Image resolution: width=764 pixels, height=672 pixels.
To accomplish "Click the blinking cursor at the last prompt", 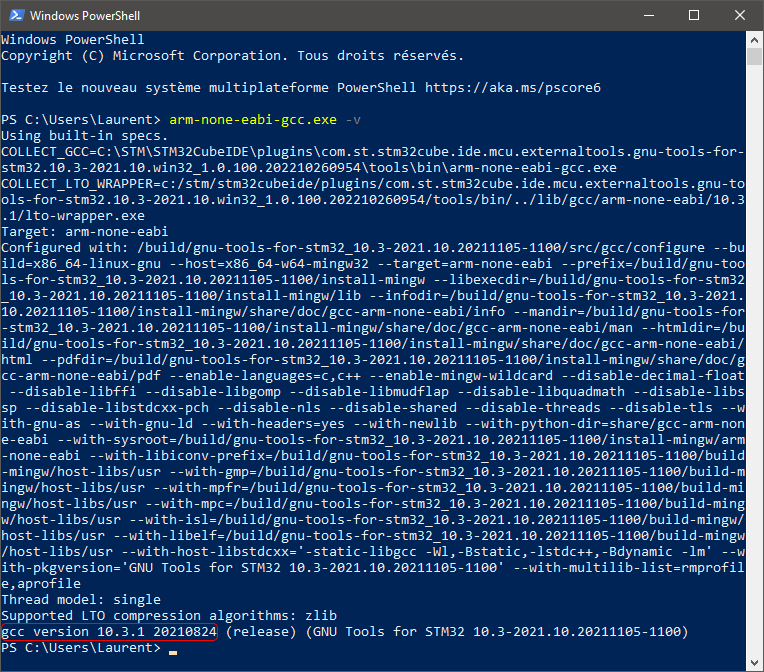I will click(173, 652).
